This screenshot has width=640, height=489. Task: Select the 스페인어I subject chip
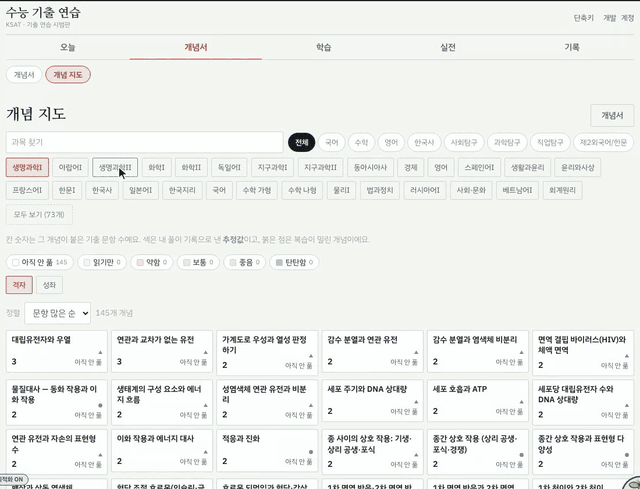(479, 167)
